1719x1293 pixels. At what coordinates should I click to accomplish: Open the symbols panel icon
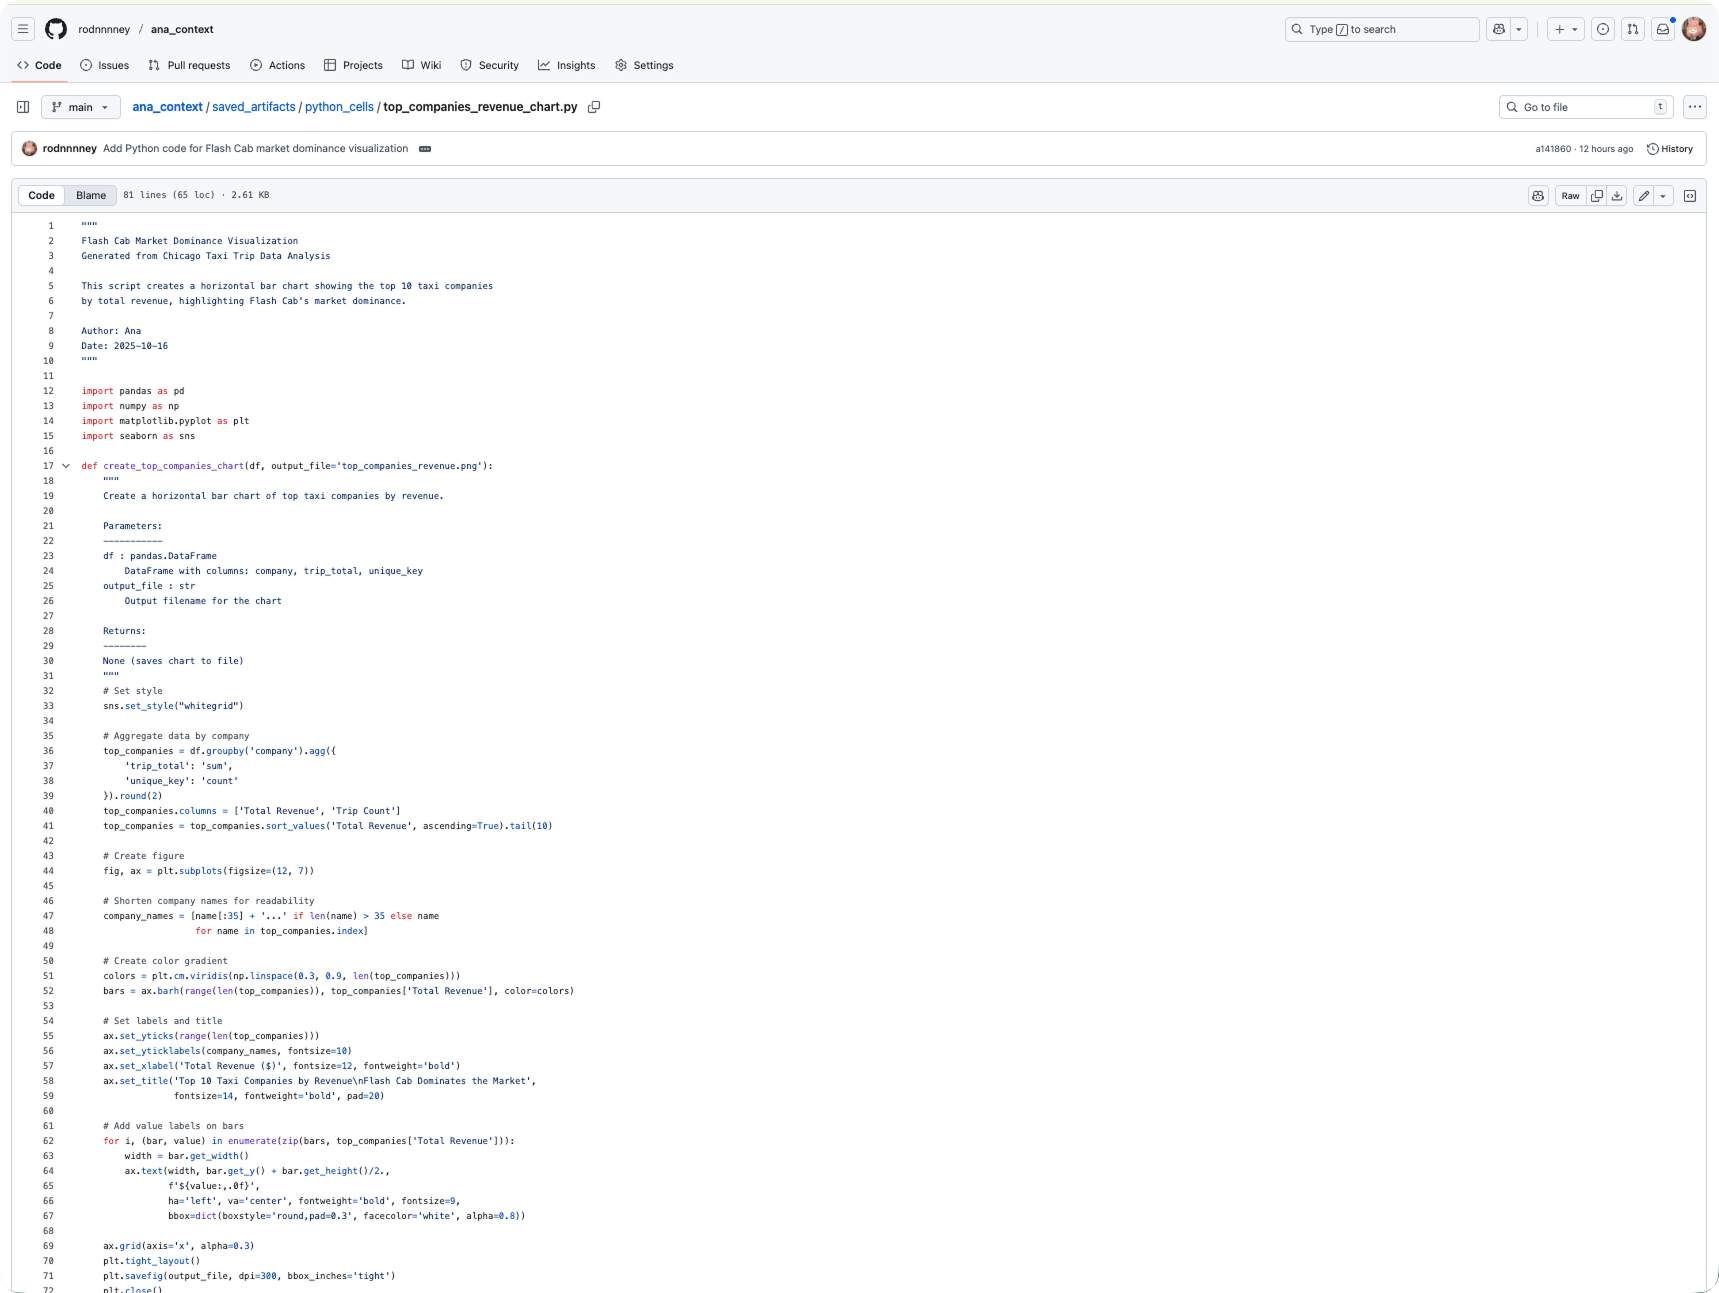point(1690,196)
